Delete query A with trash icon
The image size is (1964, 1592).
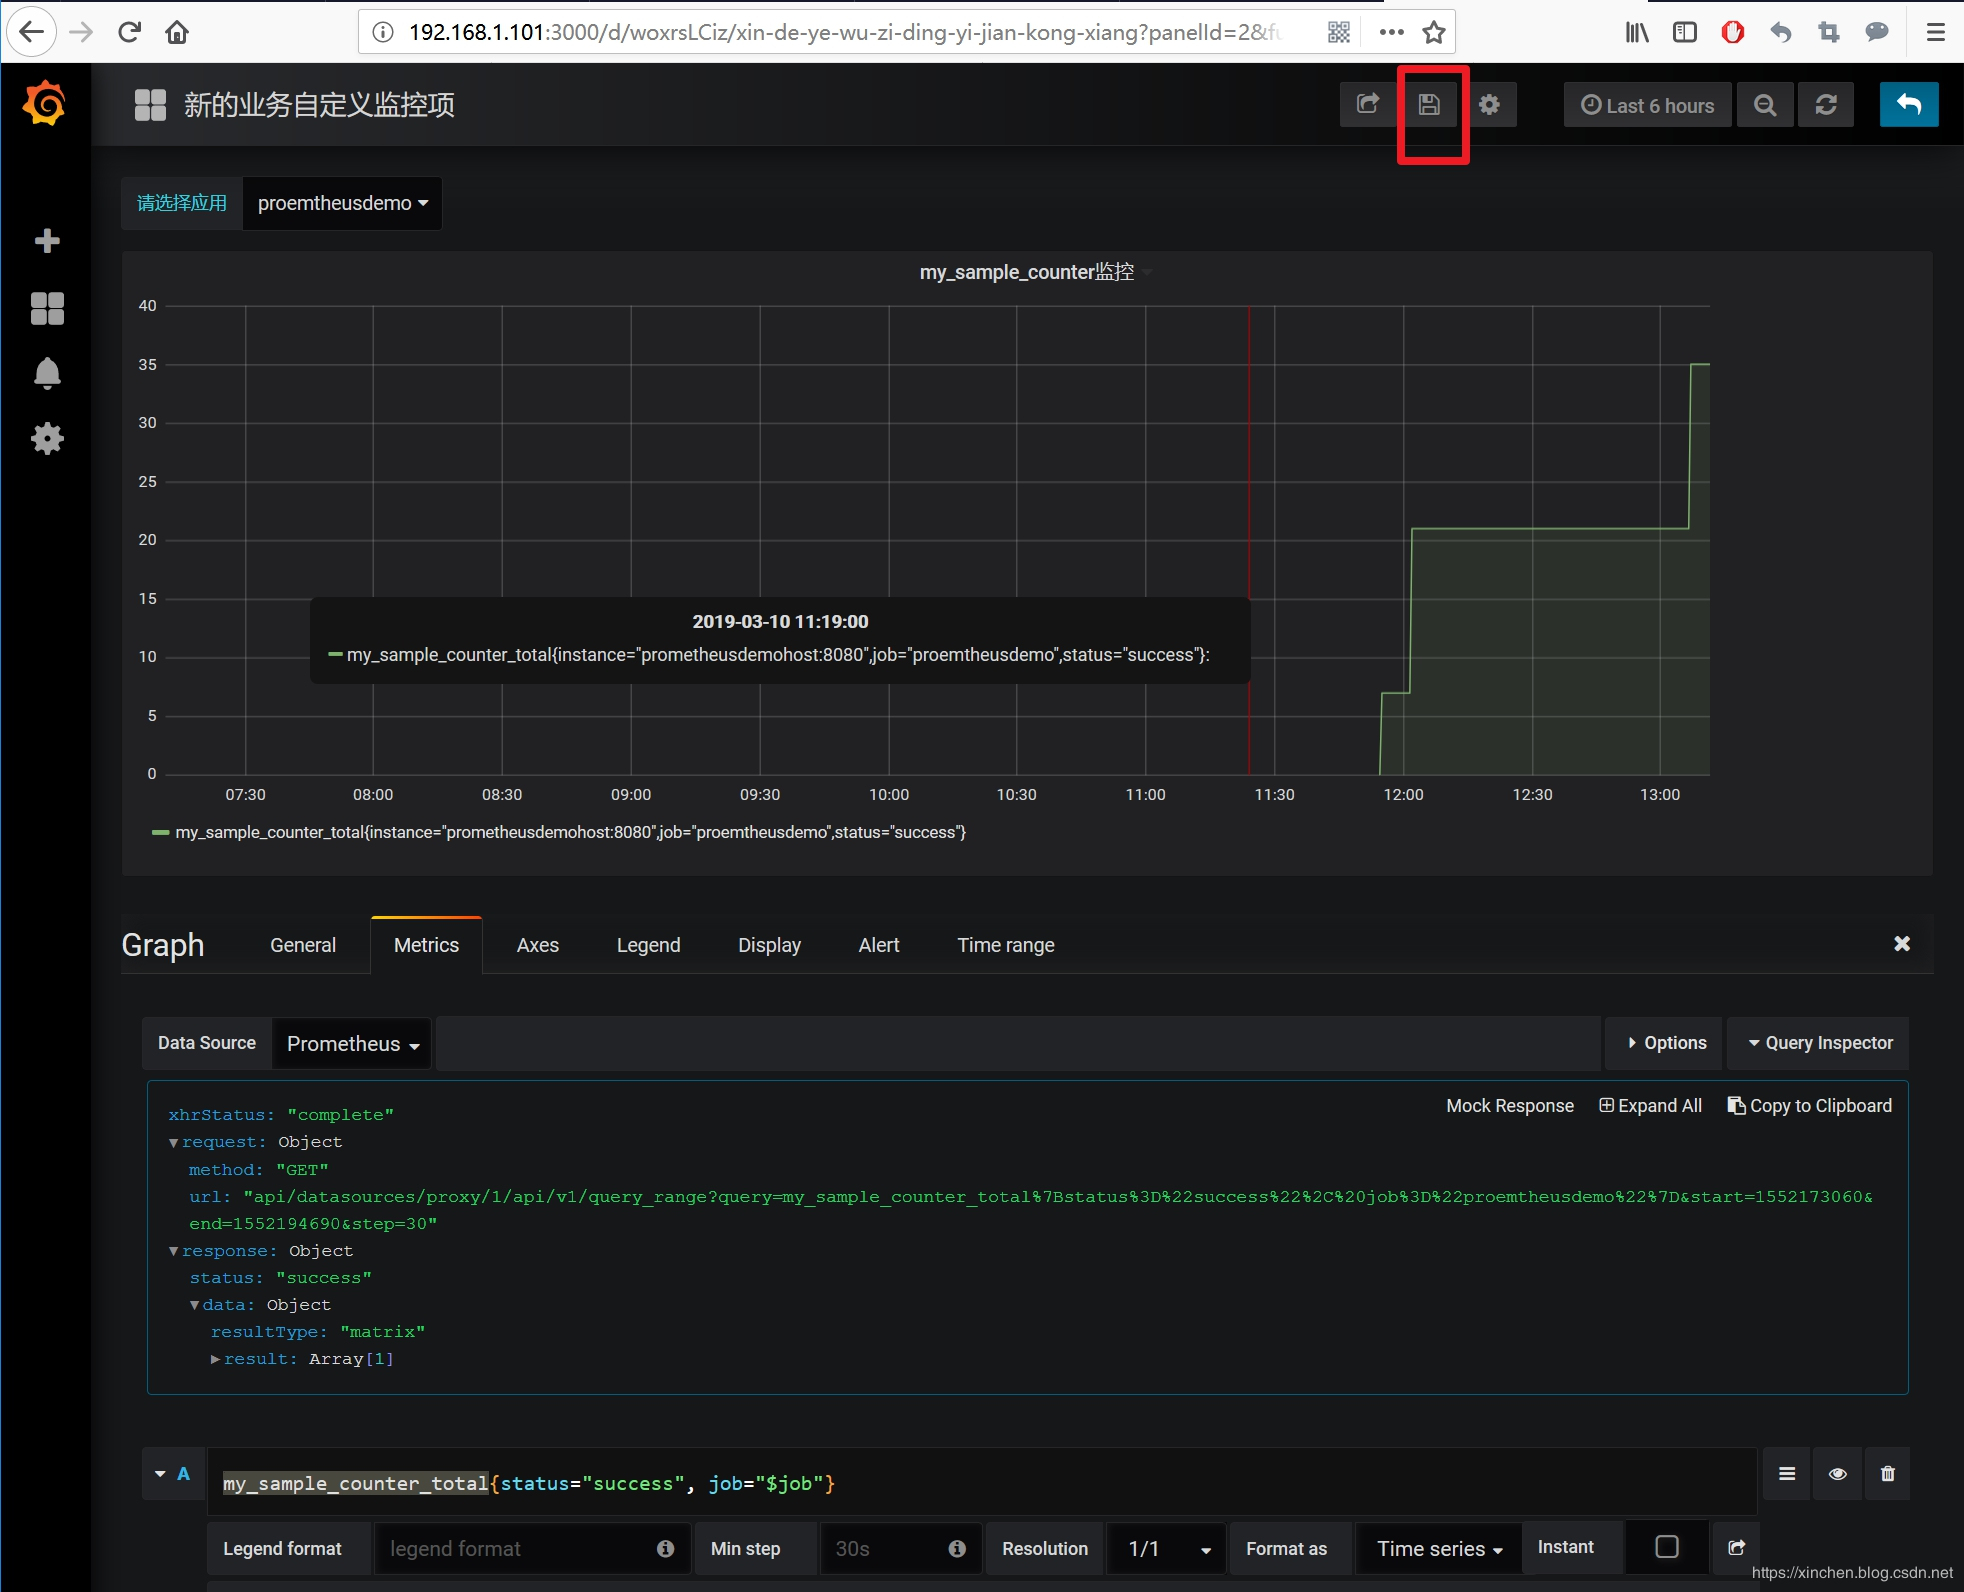tap(1887, 1474)
